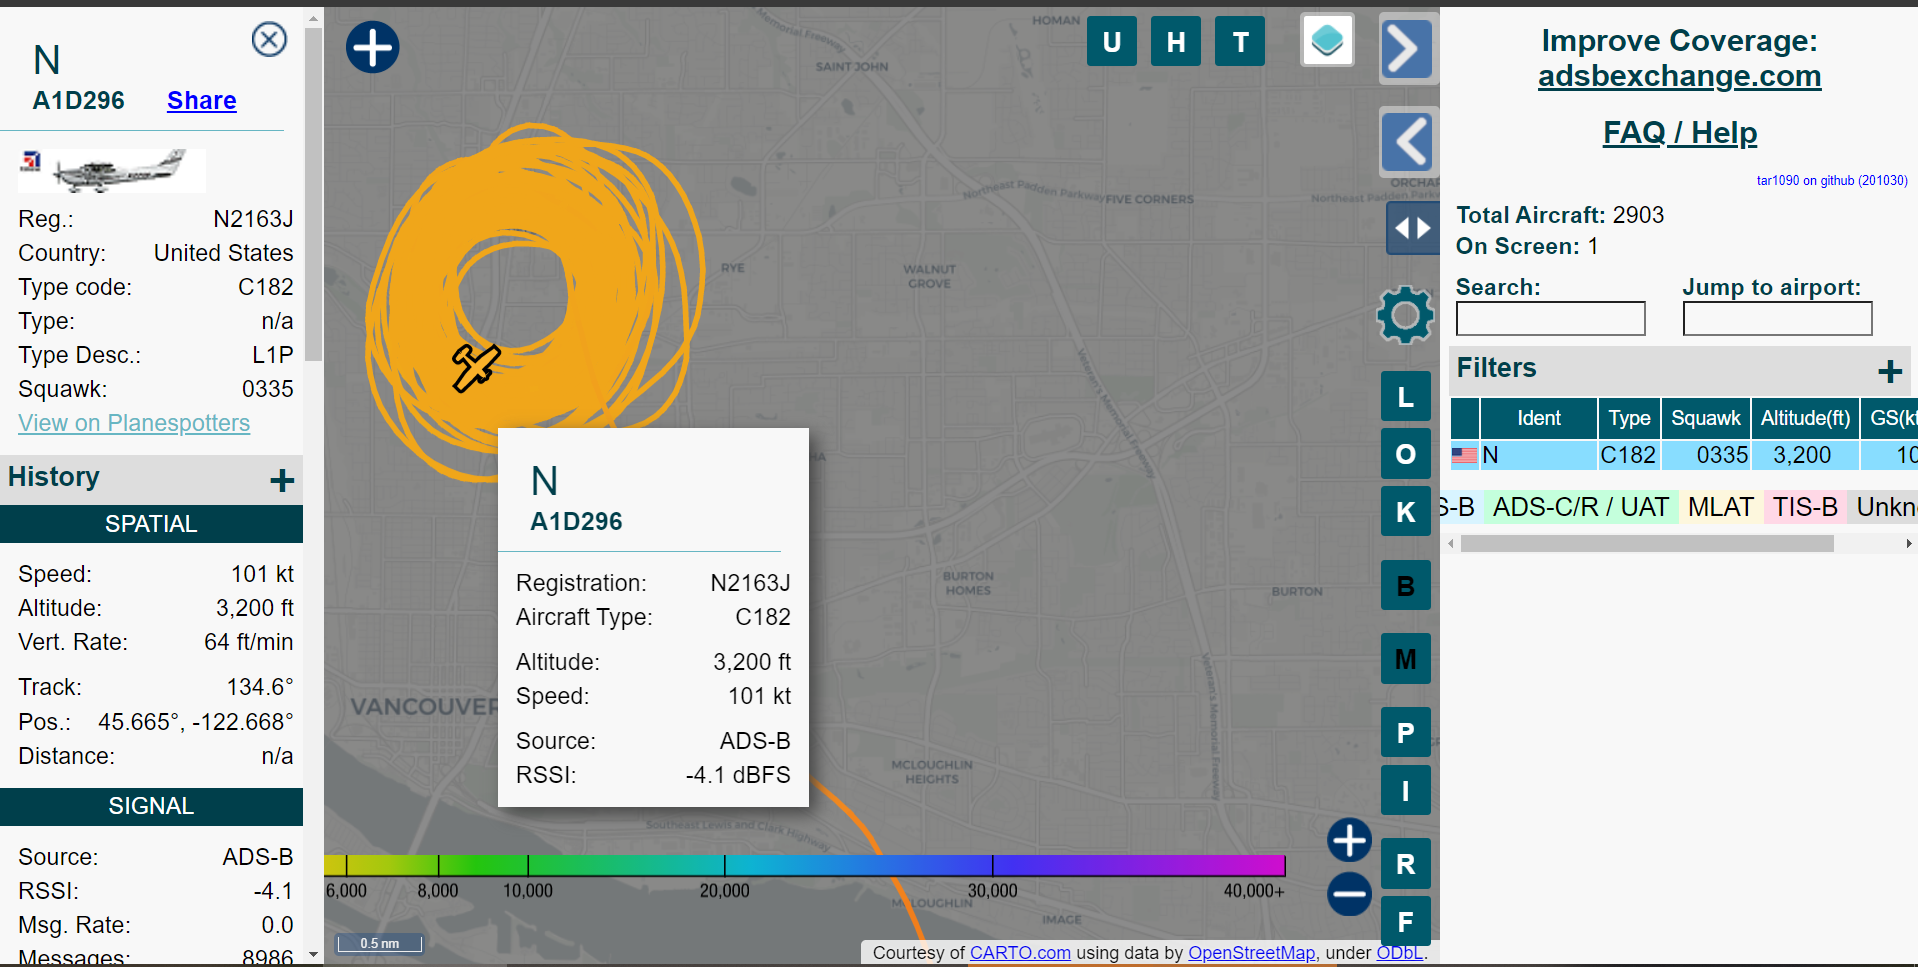
Task: Open the Share link for A1D296
Action: click(201, 101)
